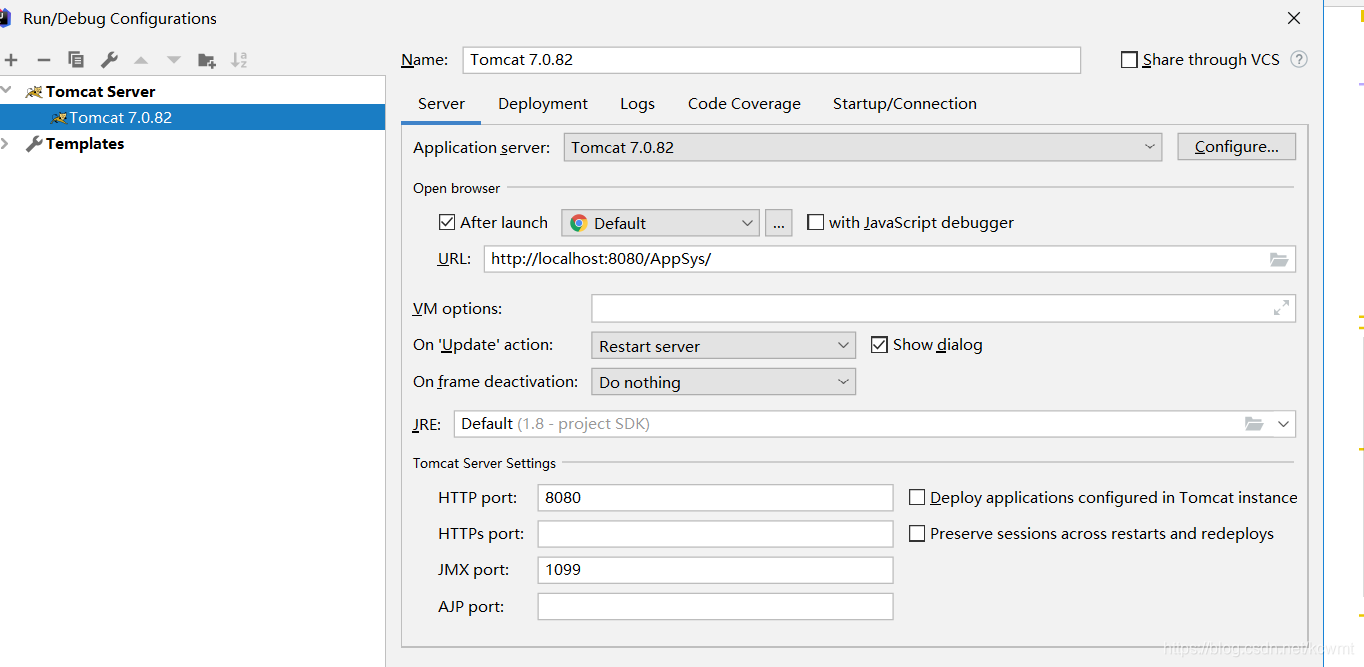The width and height of the screenshot is (1364, 667).
Task: Click the folder icon in the URL field
Action: click(1279, 259)
